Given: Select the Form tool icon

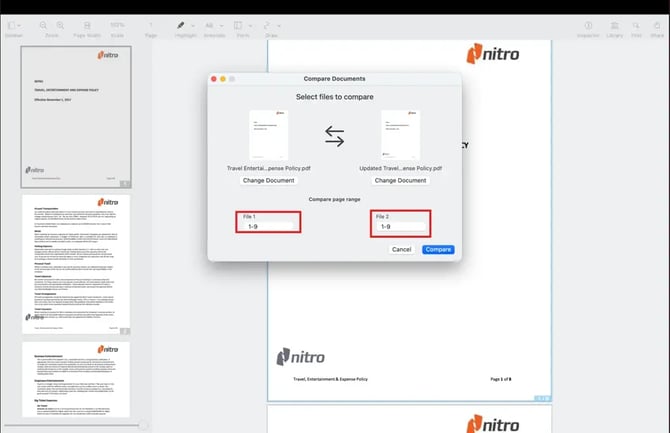Looking at the screenshot, I should coord(238,26).
